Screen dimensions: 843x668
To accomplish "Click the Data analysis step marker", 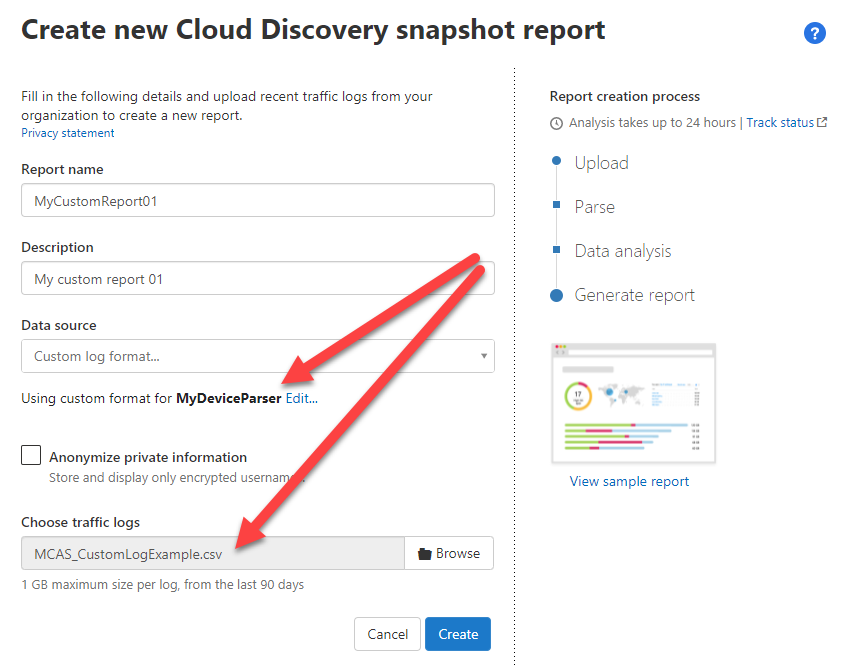I will click(556, 250).
